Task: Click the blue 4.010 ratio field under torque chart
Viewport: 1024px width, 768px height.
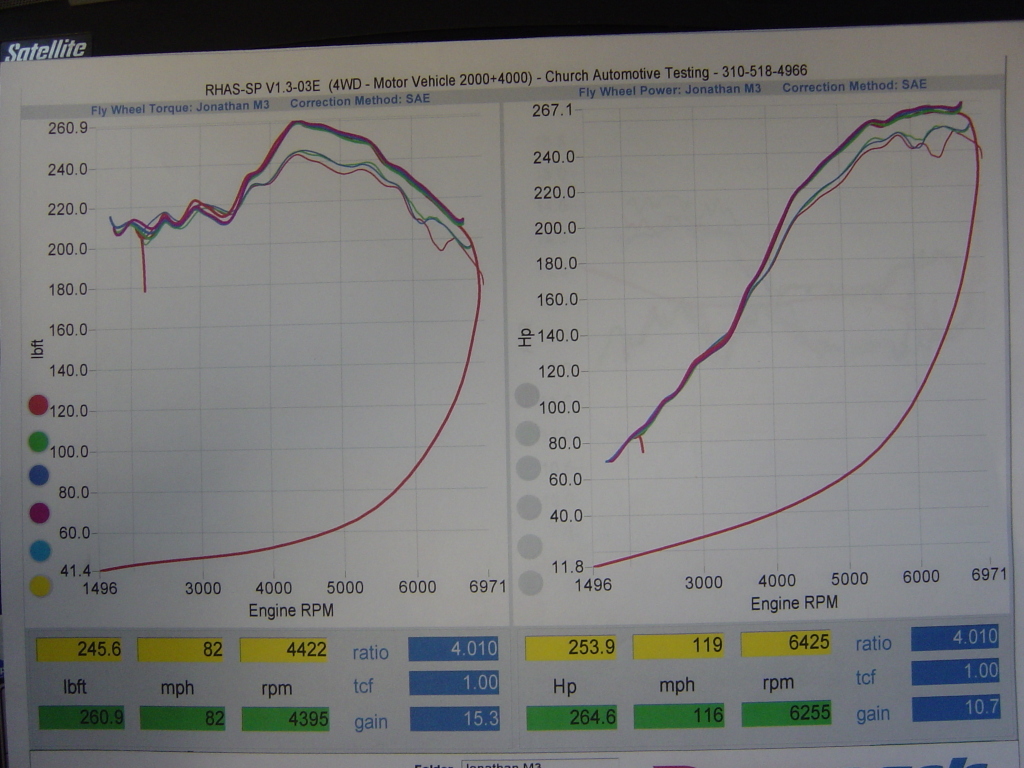Action: click(453, 649)
